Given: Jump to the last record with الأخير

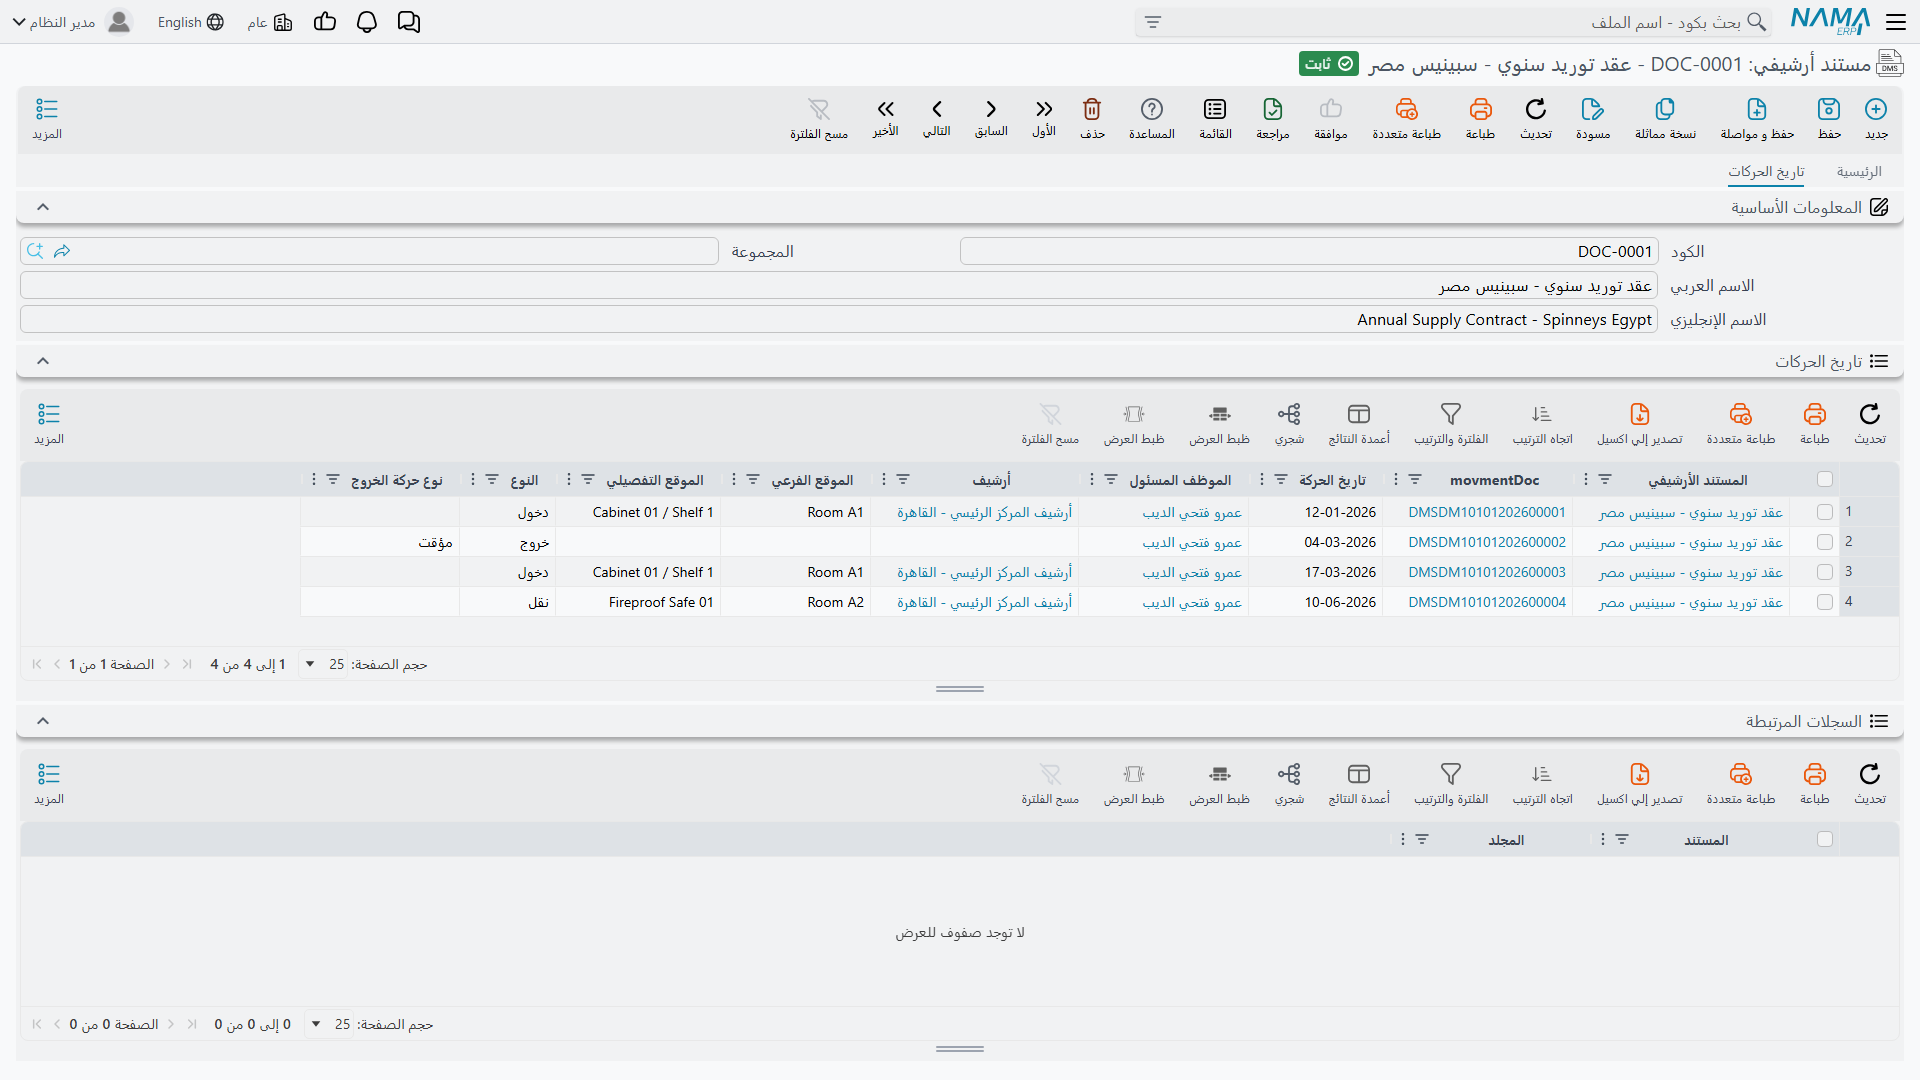Looking at the screenshot, I should tap(885, 119).
